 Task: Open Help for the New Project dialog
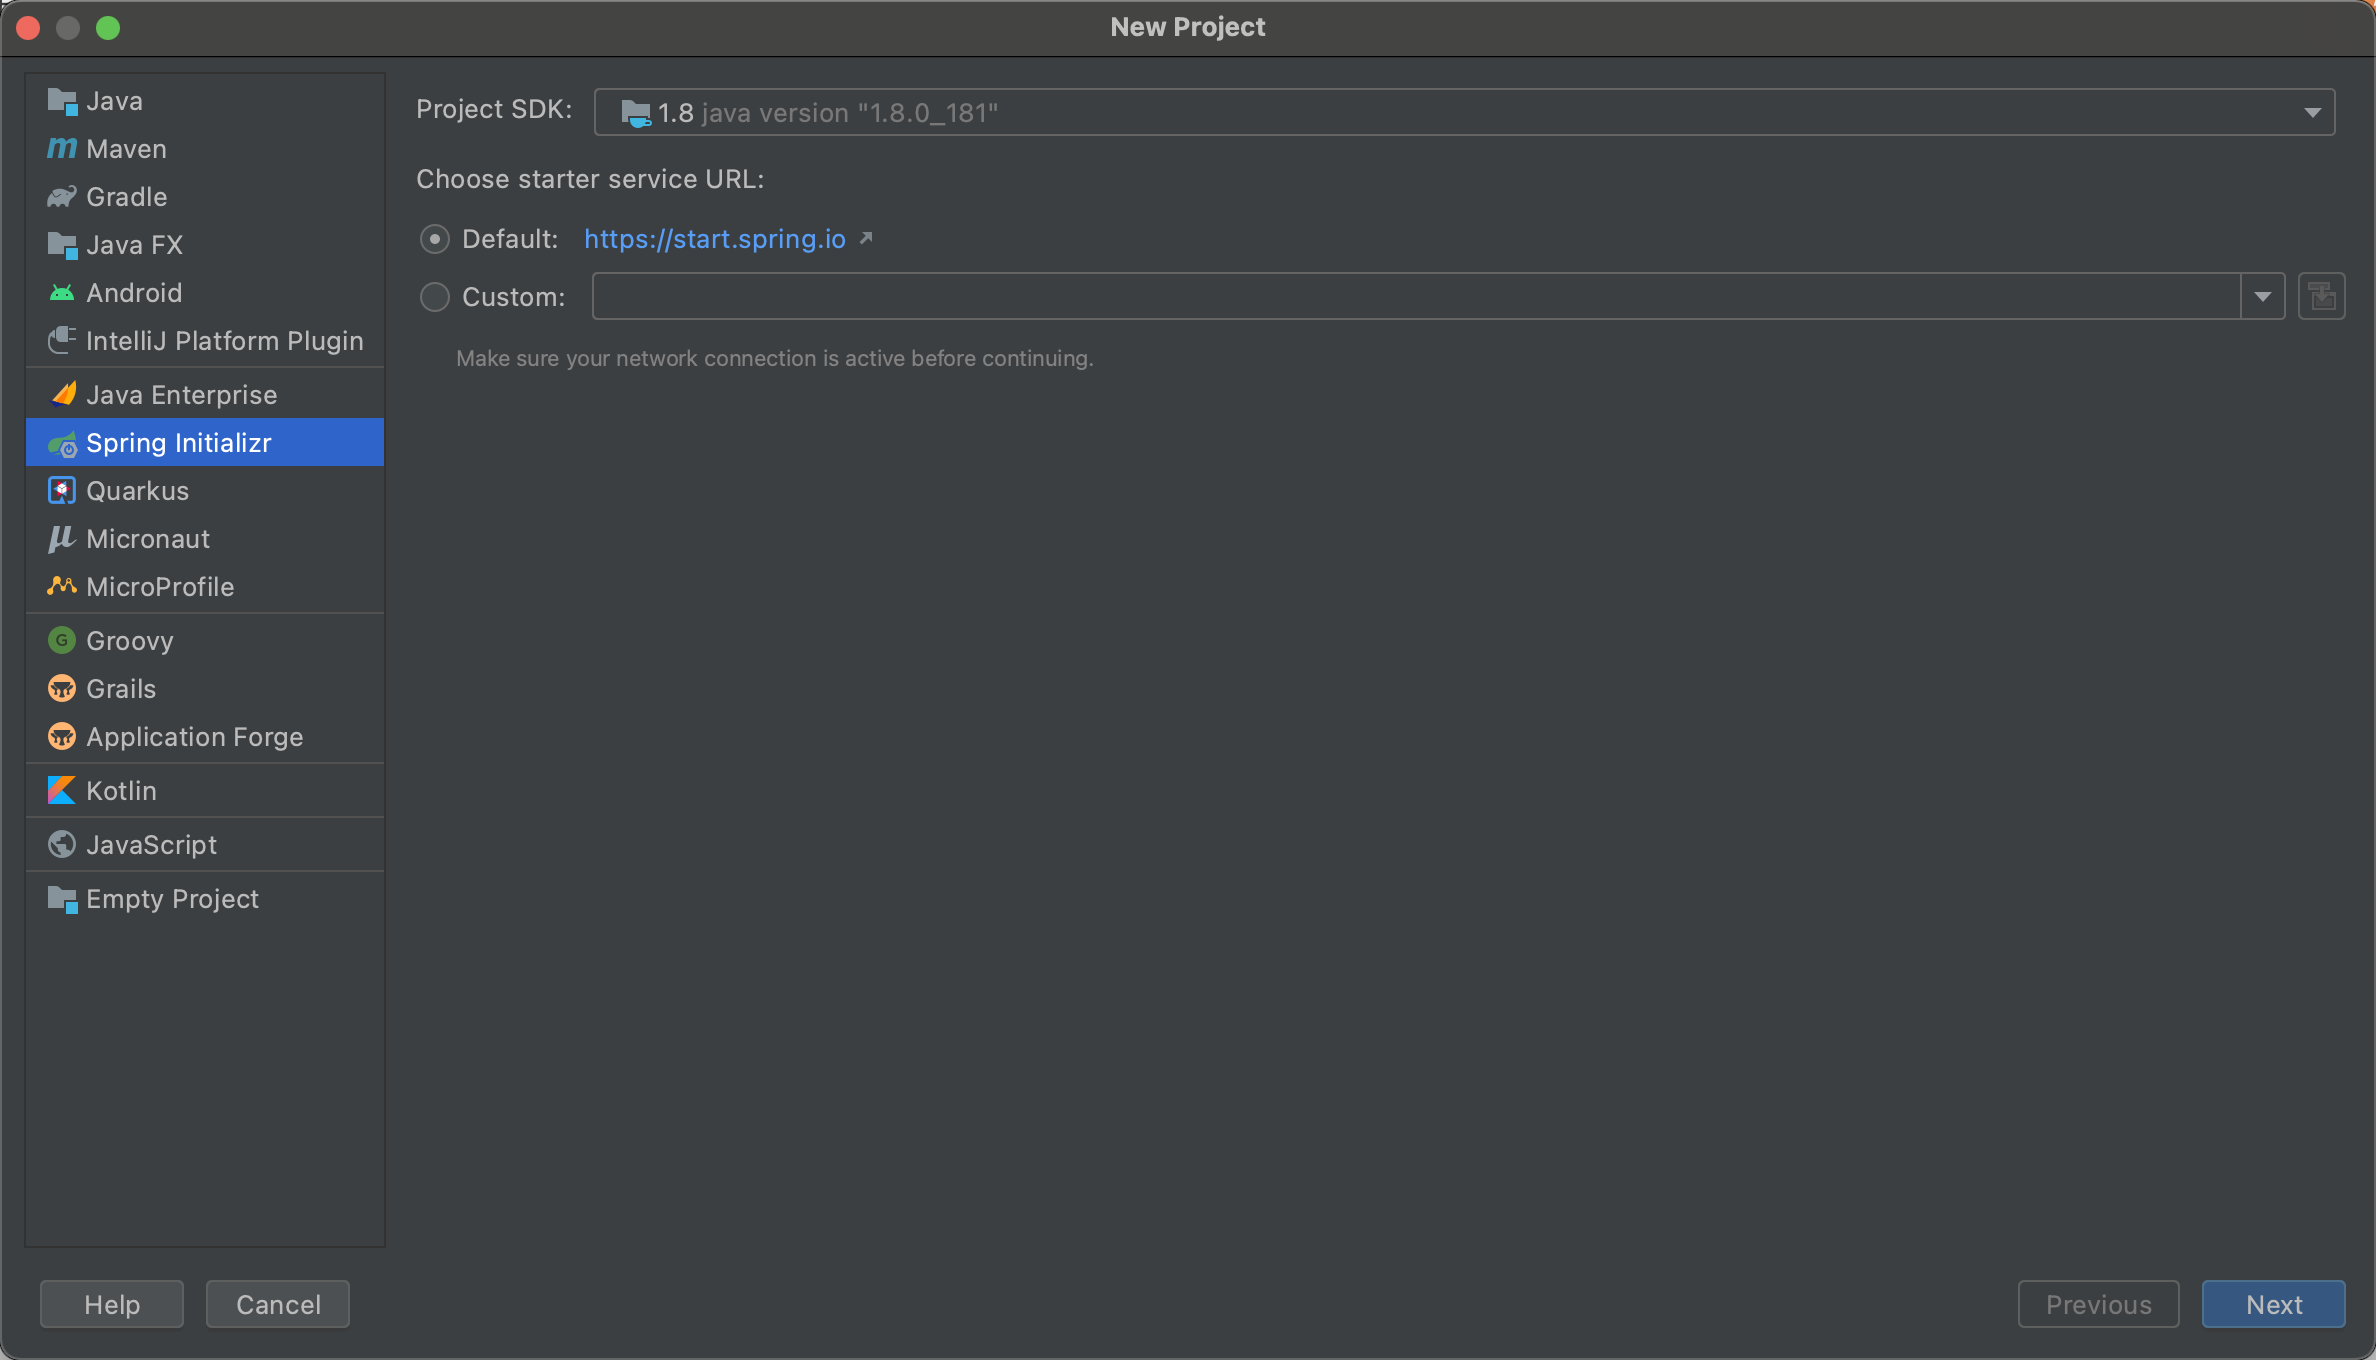point(112,1304)
